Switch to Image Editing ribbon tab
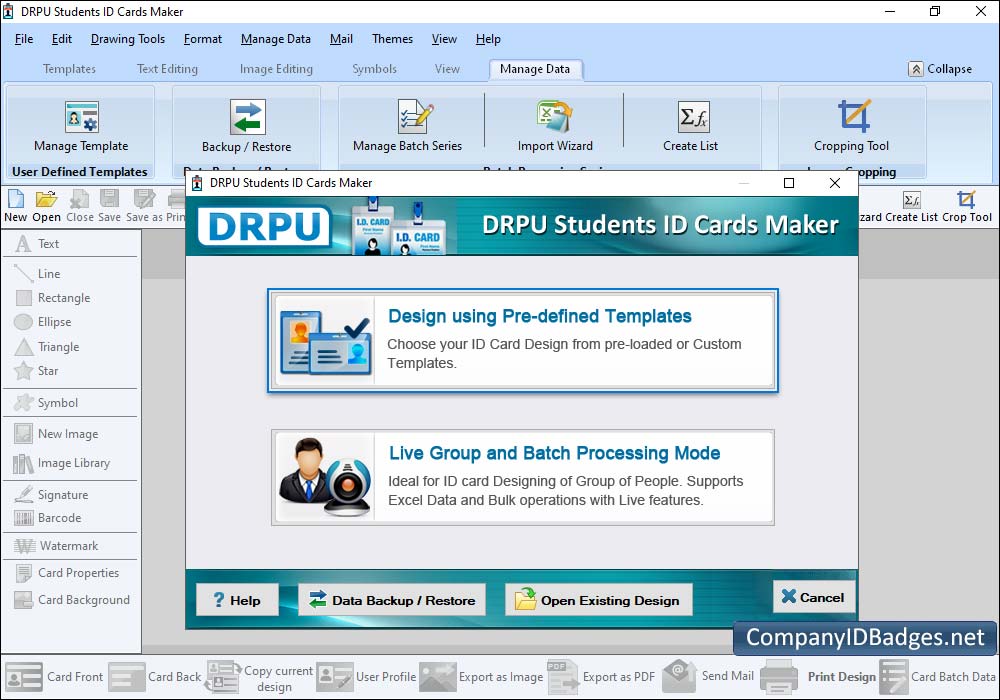The image size is (1000, 700). tap(276, 69)
